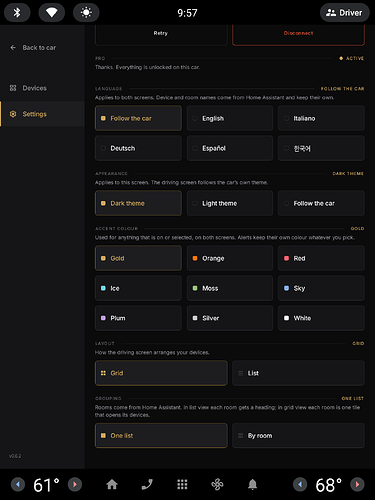Pick the Ice accent colour

coord(138,288)
